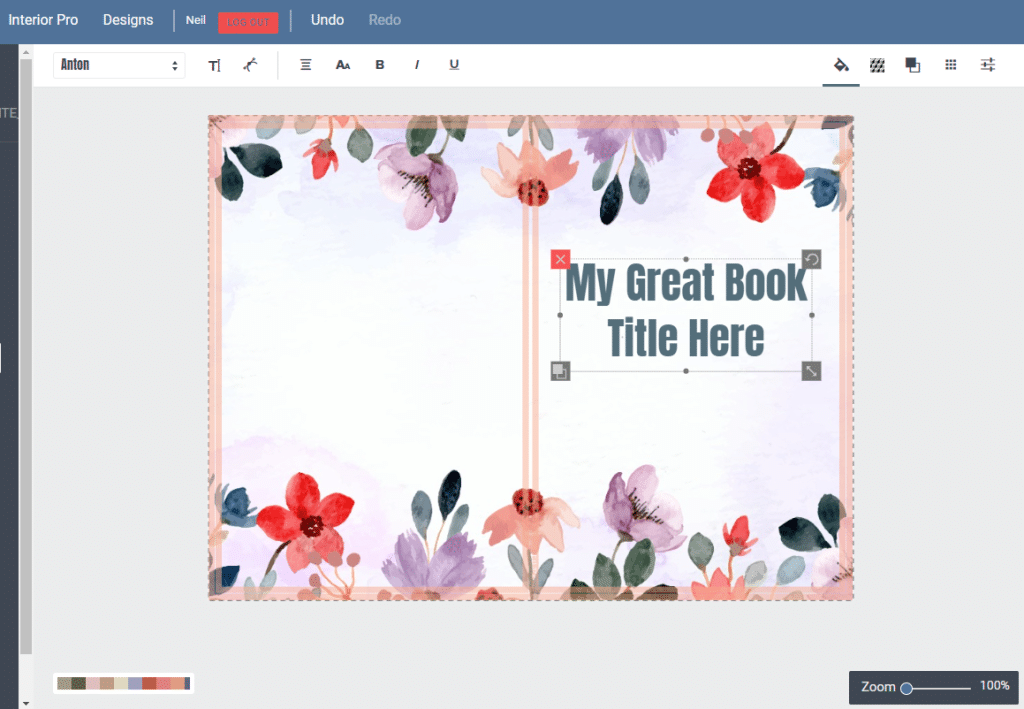
Task: Open the font size control
Action: pyautogui.click(x=343, y=64)
